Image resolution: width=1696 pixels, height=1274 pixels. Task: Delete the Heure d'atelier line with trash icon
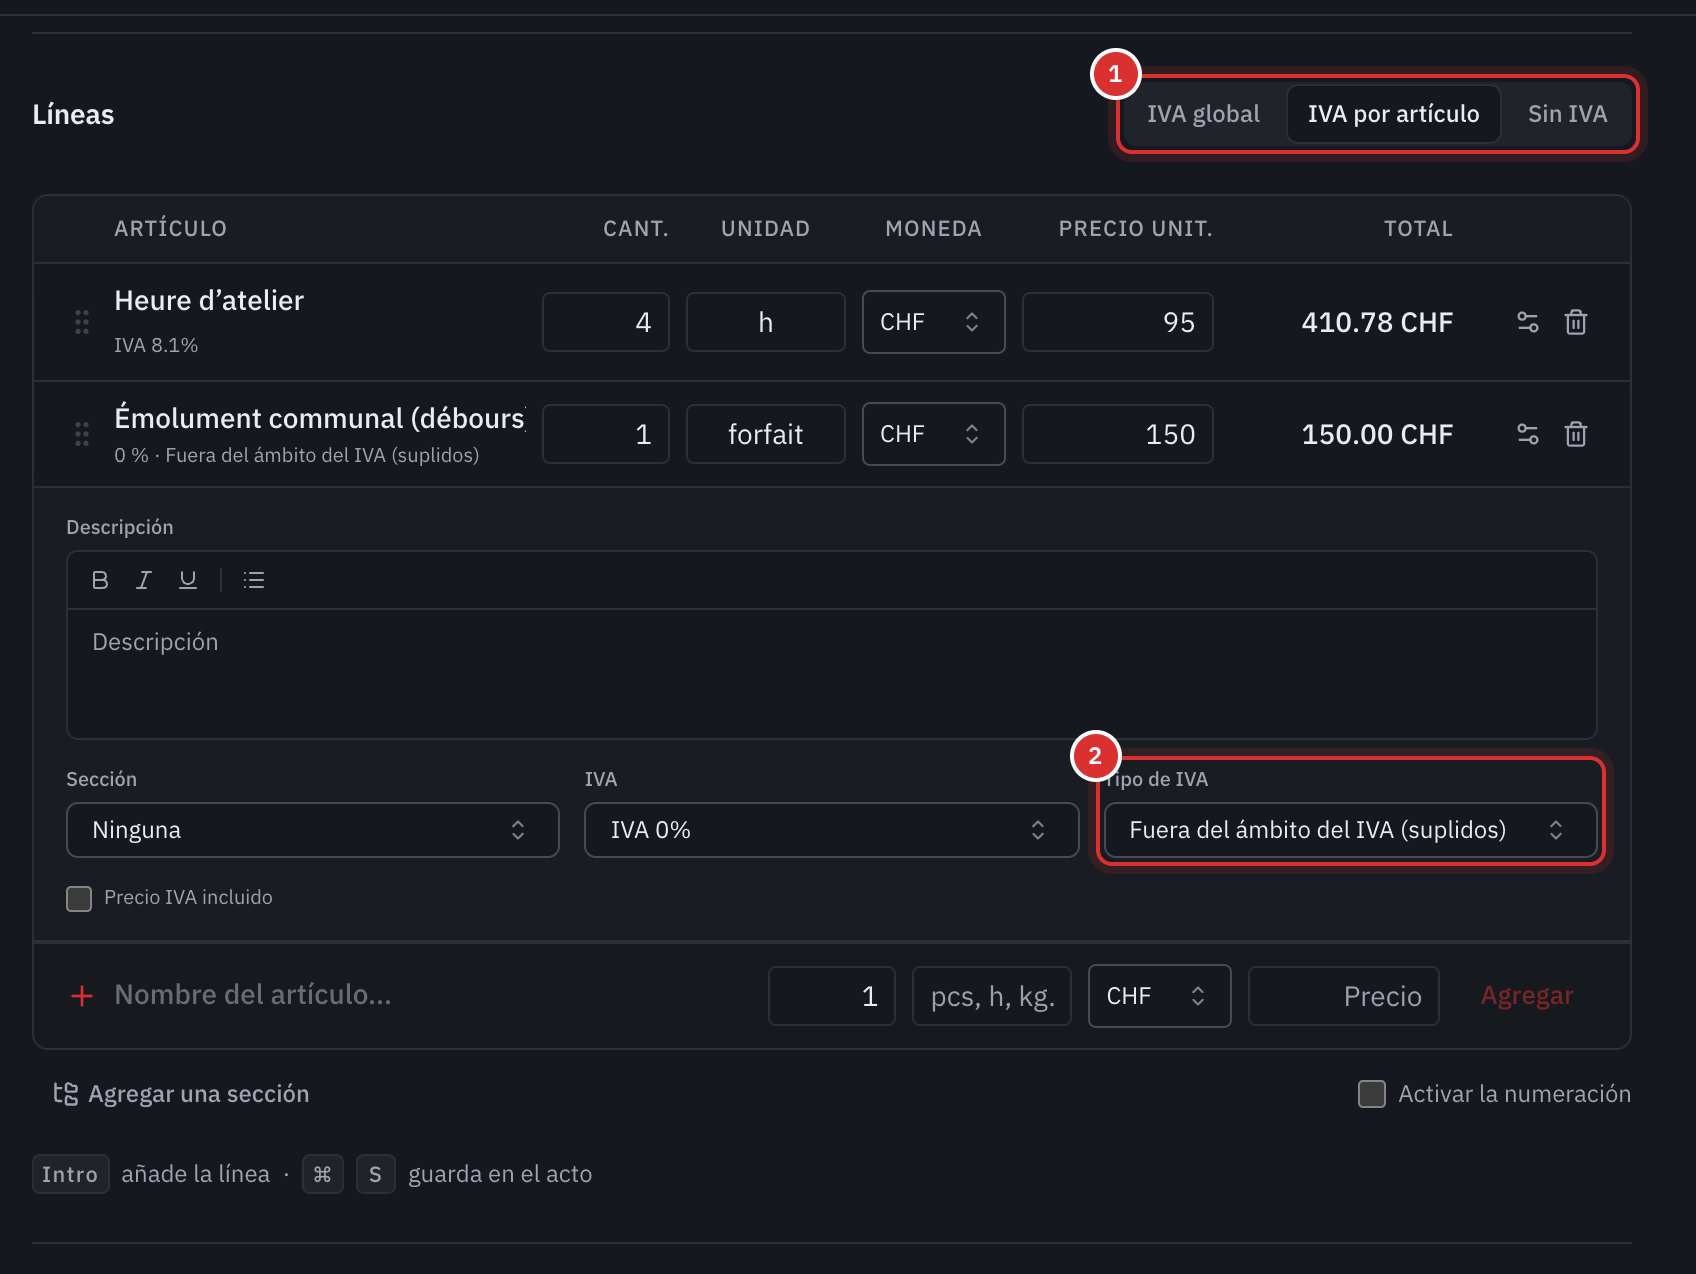(1576, 322)
